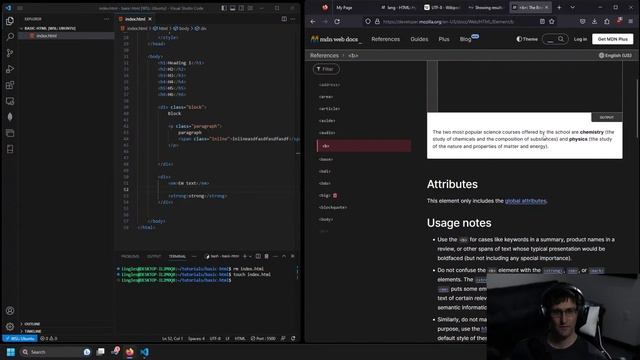Image resolution: width=640 pixels, height=360 pixels.
Task: Open the terminal launch profile dropdown arrow
Action: point(250,256)
